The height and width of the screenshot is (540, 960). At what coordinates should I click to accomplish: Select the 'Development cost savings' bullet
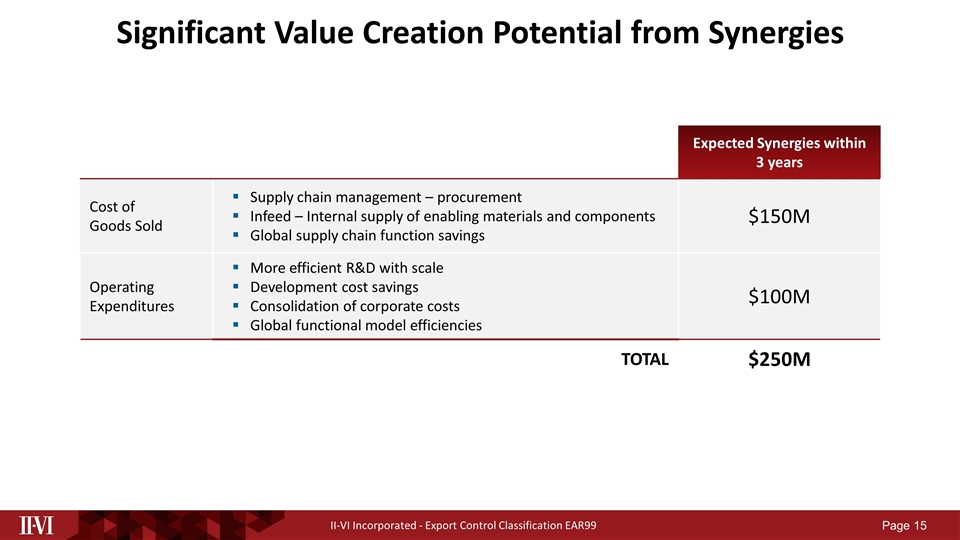334,287
